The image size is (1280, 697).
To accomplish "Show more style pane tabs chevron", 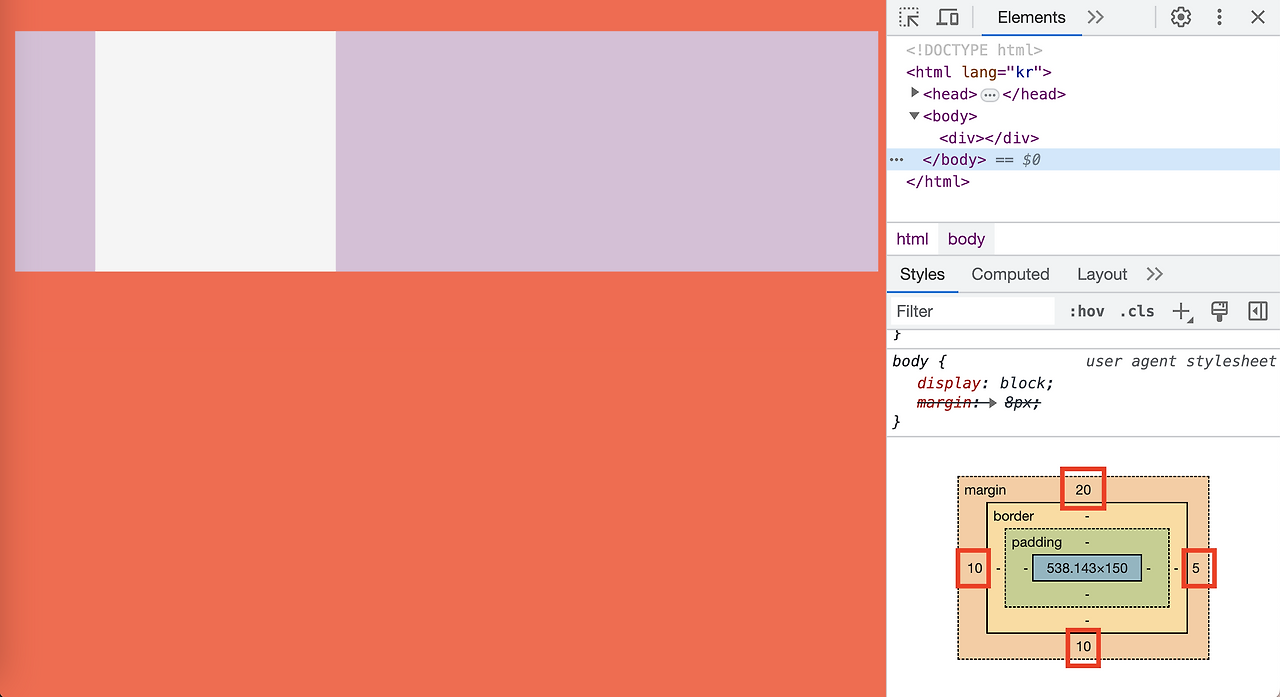I will click(x=1155, y=274).
